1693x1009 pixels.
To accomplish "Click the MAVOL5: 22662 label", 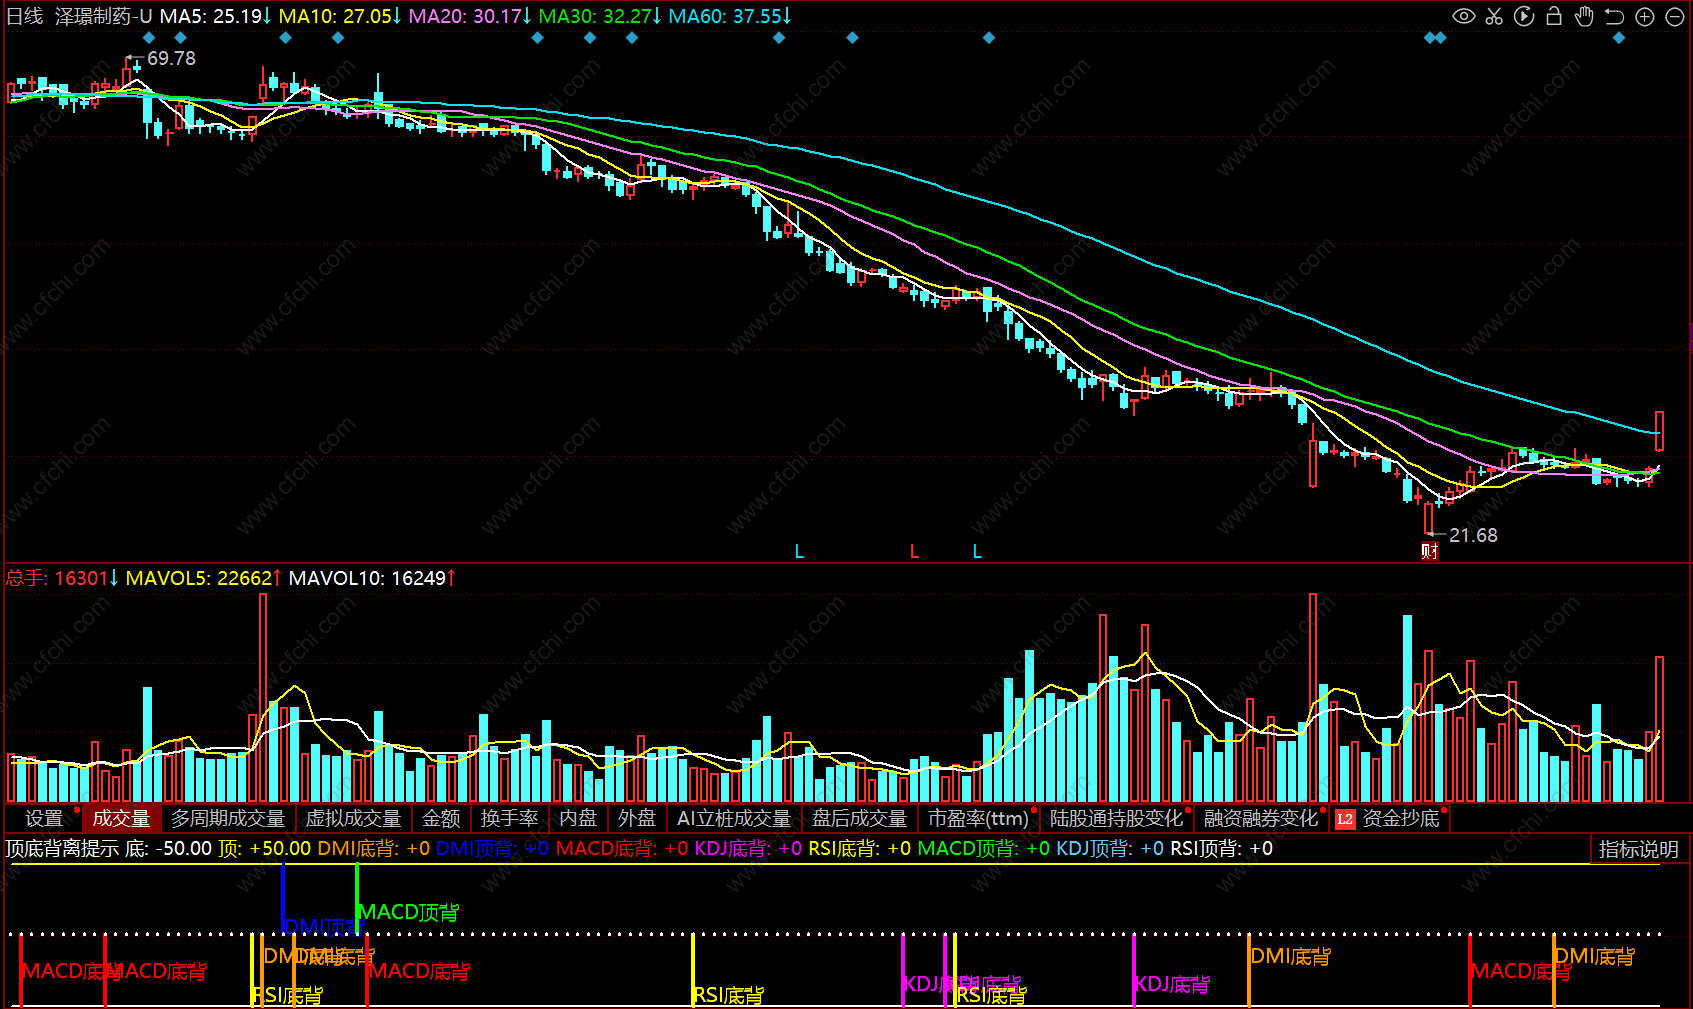I will 203,578.
